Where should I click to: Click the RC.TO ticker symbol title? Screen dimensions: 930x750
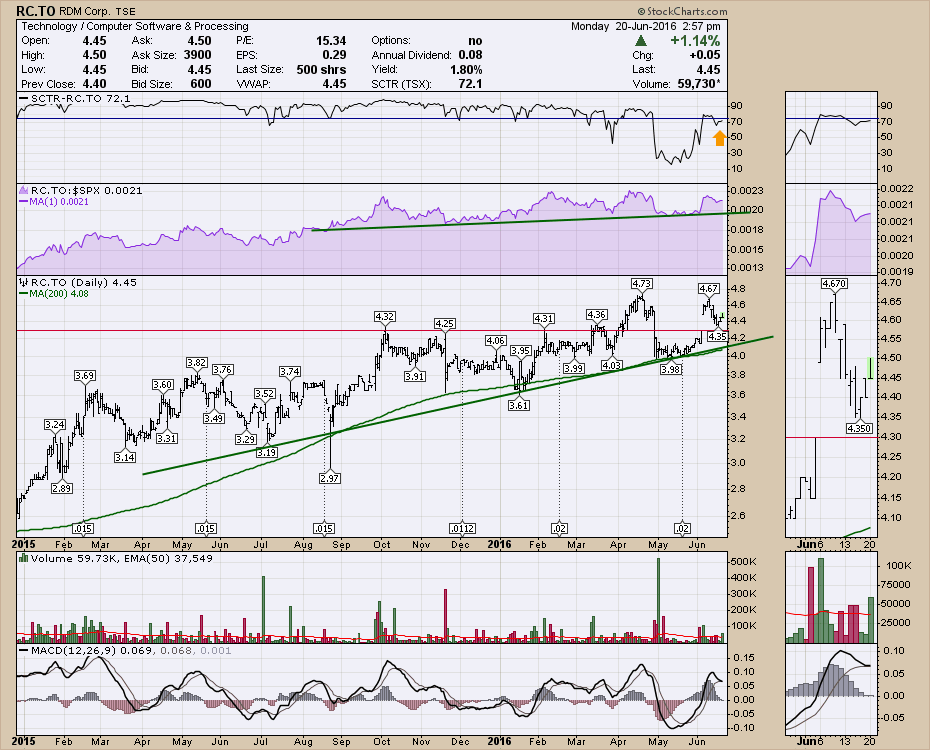pyautogui.click(x=36, y=11)
